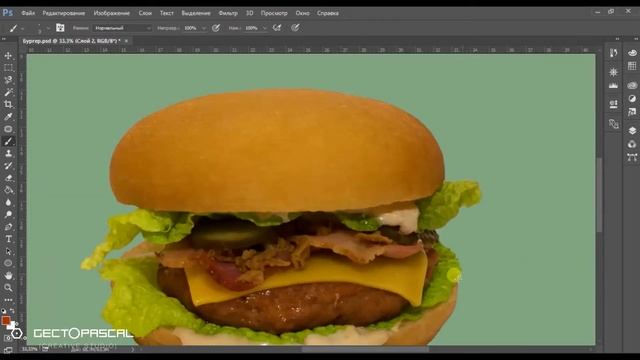Viewport: 640px width, 360px height.
Task: Open the blend mode dropdown
Action: (x=122, y=28)
